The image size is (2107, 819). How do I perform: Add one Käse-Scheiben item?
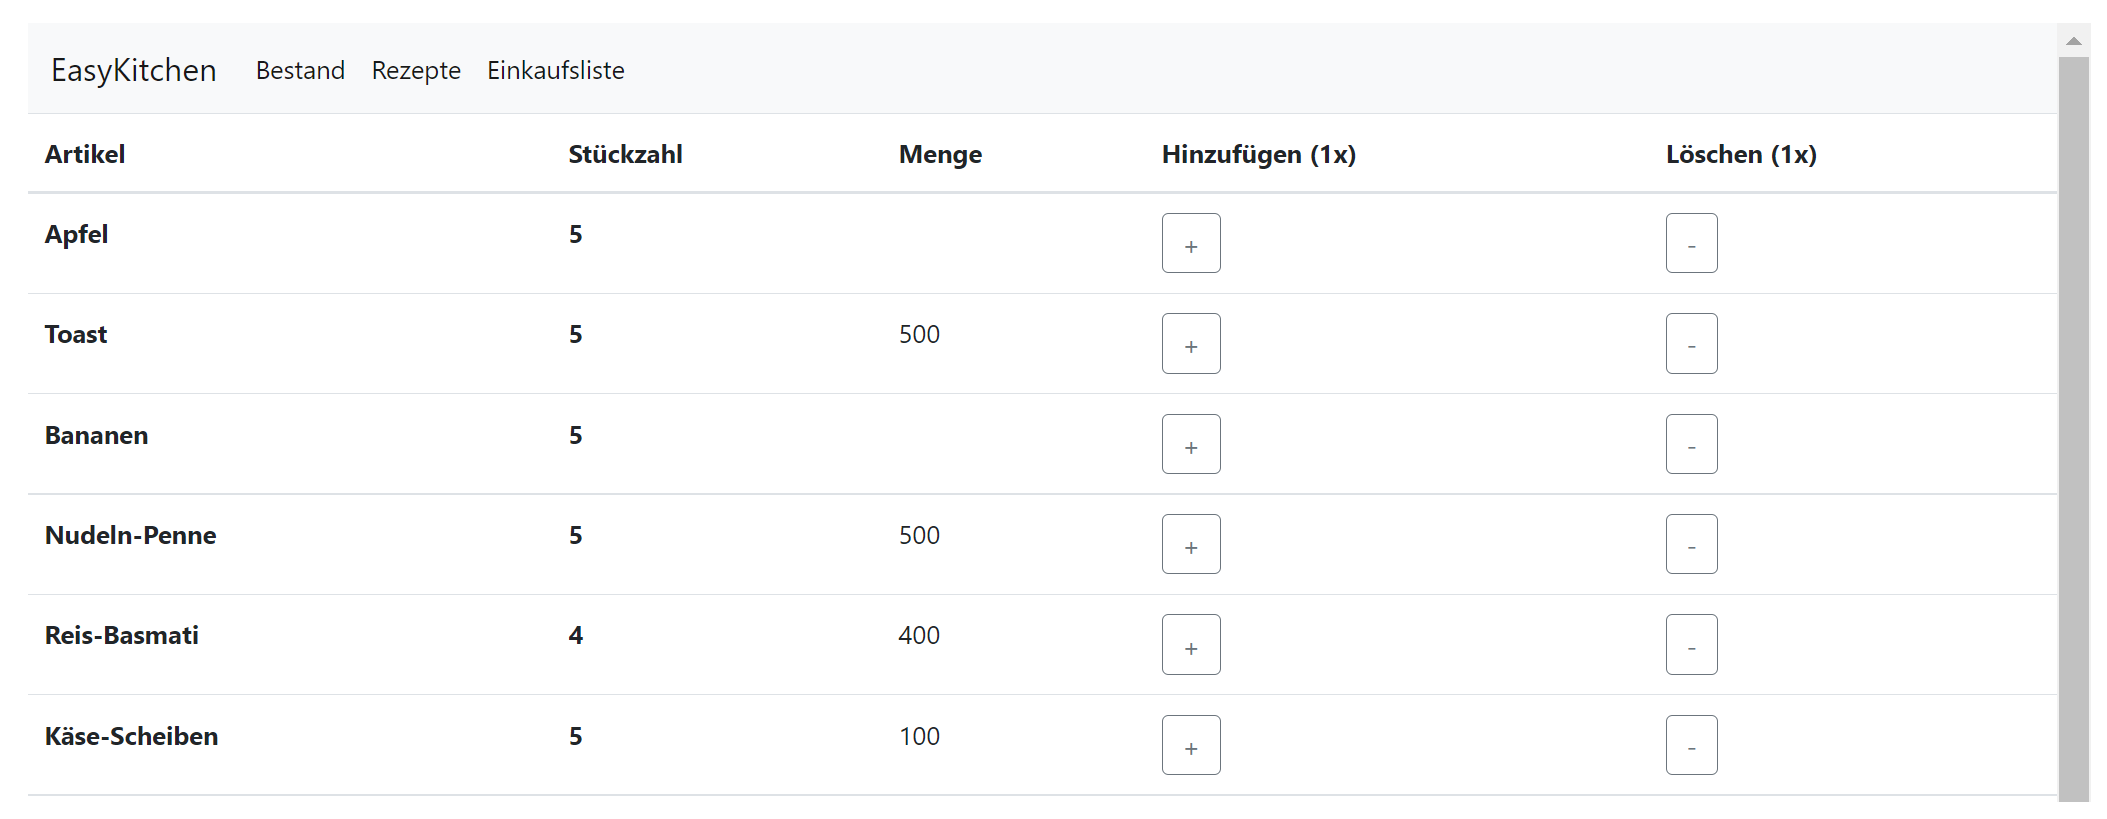point(1191,745)
